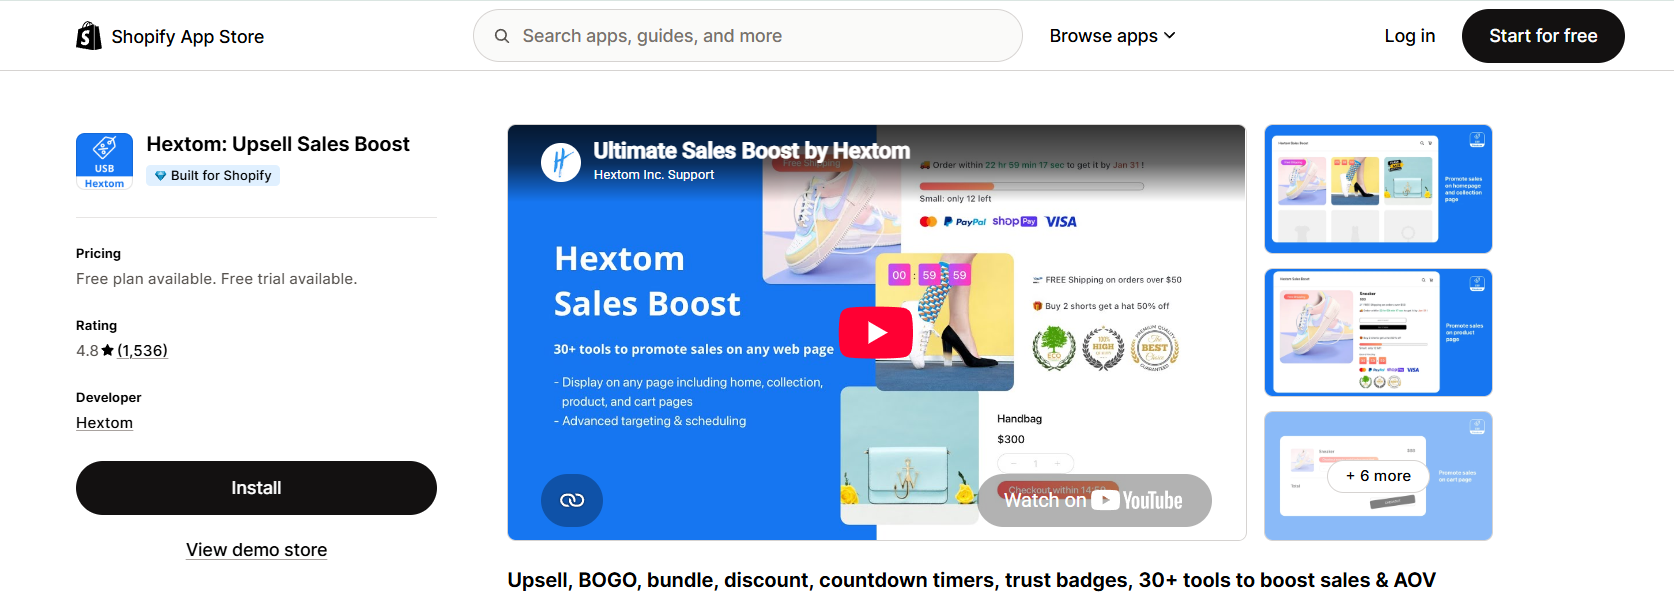Click the Log in link
1674x614 pixels.
coord(1409,36)
